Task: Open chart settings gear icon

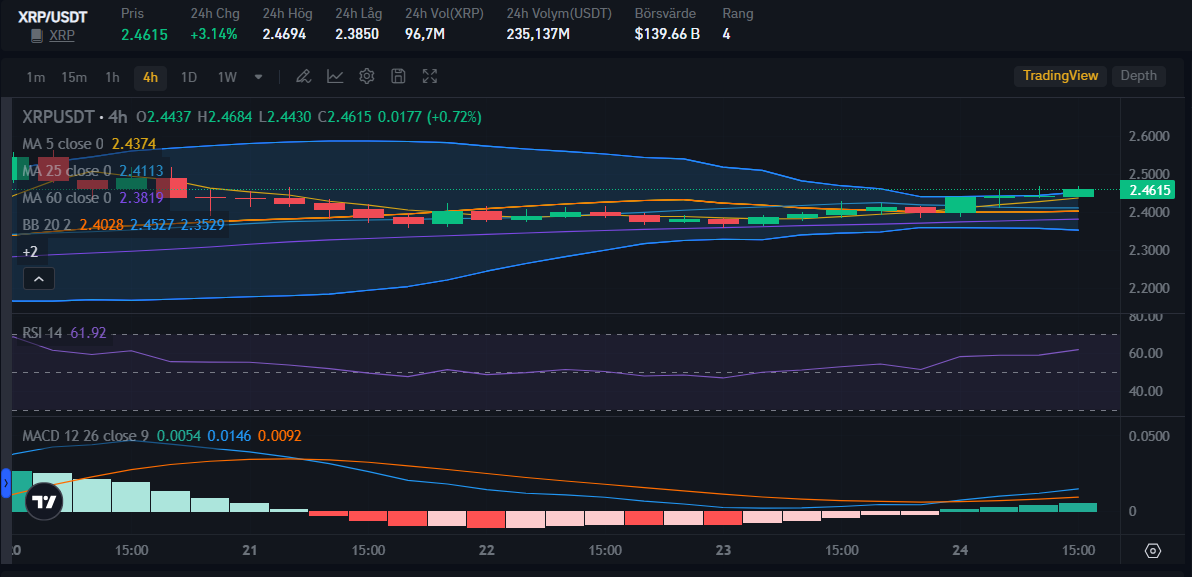Action: (366, 76)
